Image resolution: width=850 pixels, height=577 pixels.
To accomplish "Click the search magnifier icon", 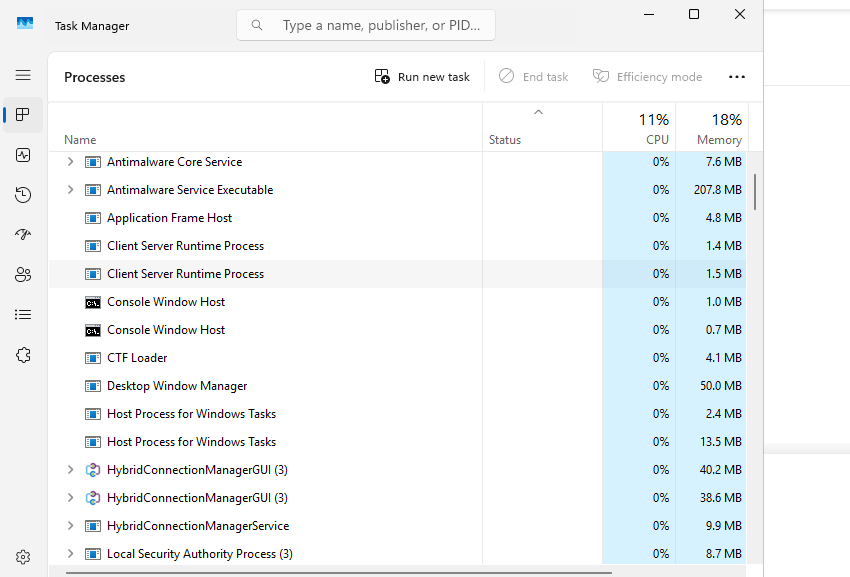I will 257,25.
